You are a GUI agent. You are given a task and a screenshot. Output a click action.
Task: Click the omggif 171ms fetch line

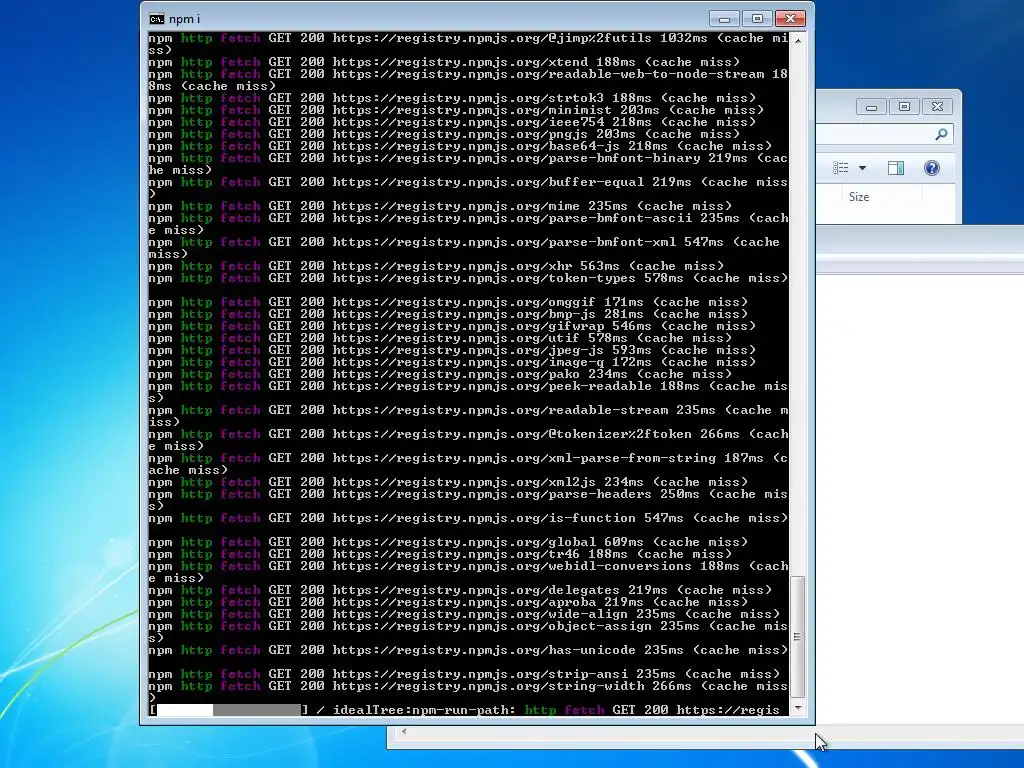(448, 302)
